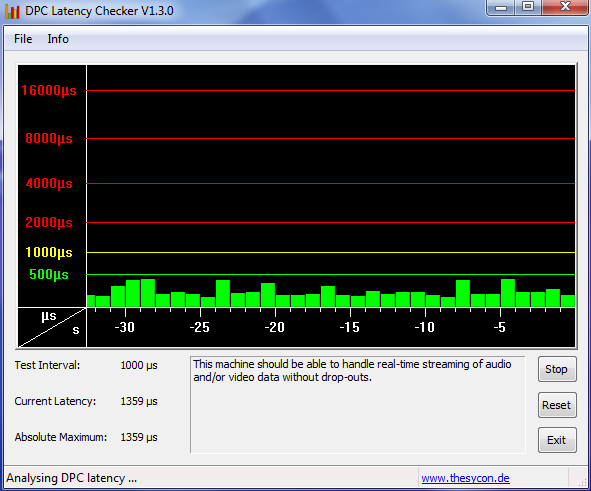591x491 pixels.
Task: Maximize the DPC Latency Checker window
Action: click(528, 7)
